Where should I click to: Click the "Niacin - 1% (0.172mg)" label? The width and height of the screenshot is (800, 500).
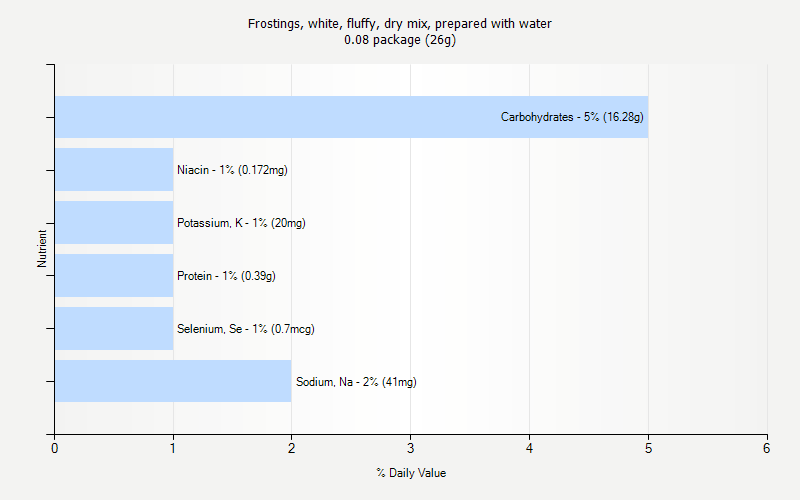(x=232, y=170)
